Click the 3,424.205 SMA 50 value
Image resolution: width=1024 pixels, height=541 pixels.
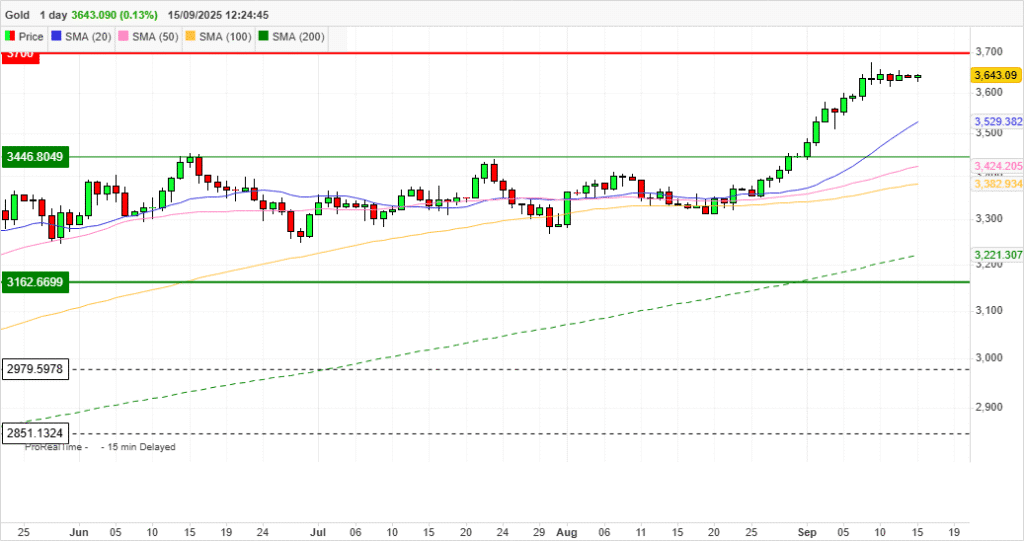[x=997, y=166]
